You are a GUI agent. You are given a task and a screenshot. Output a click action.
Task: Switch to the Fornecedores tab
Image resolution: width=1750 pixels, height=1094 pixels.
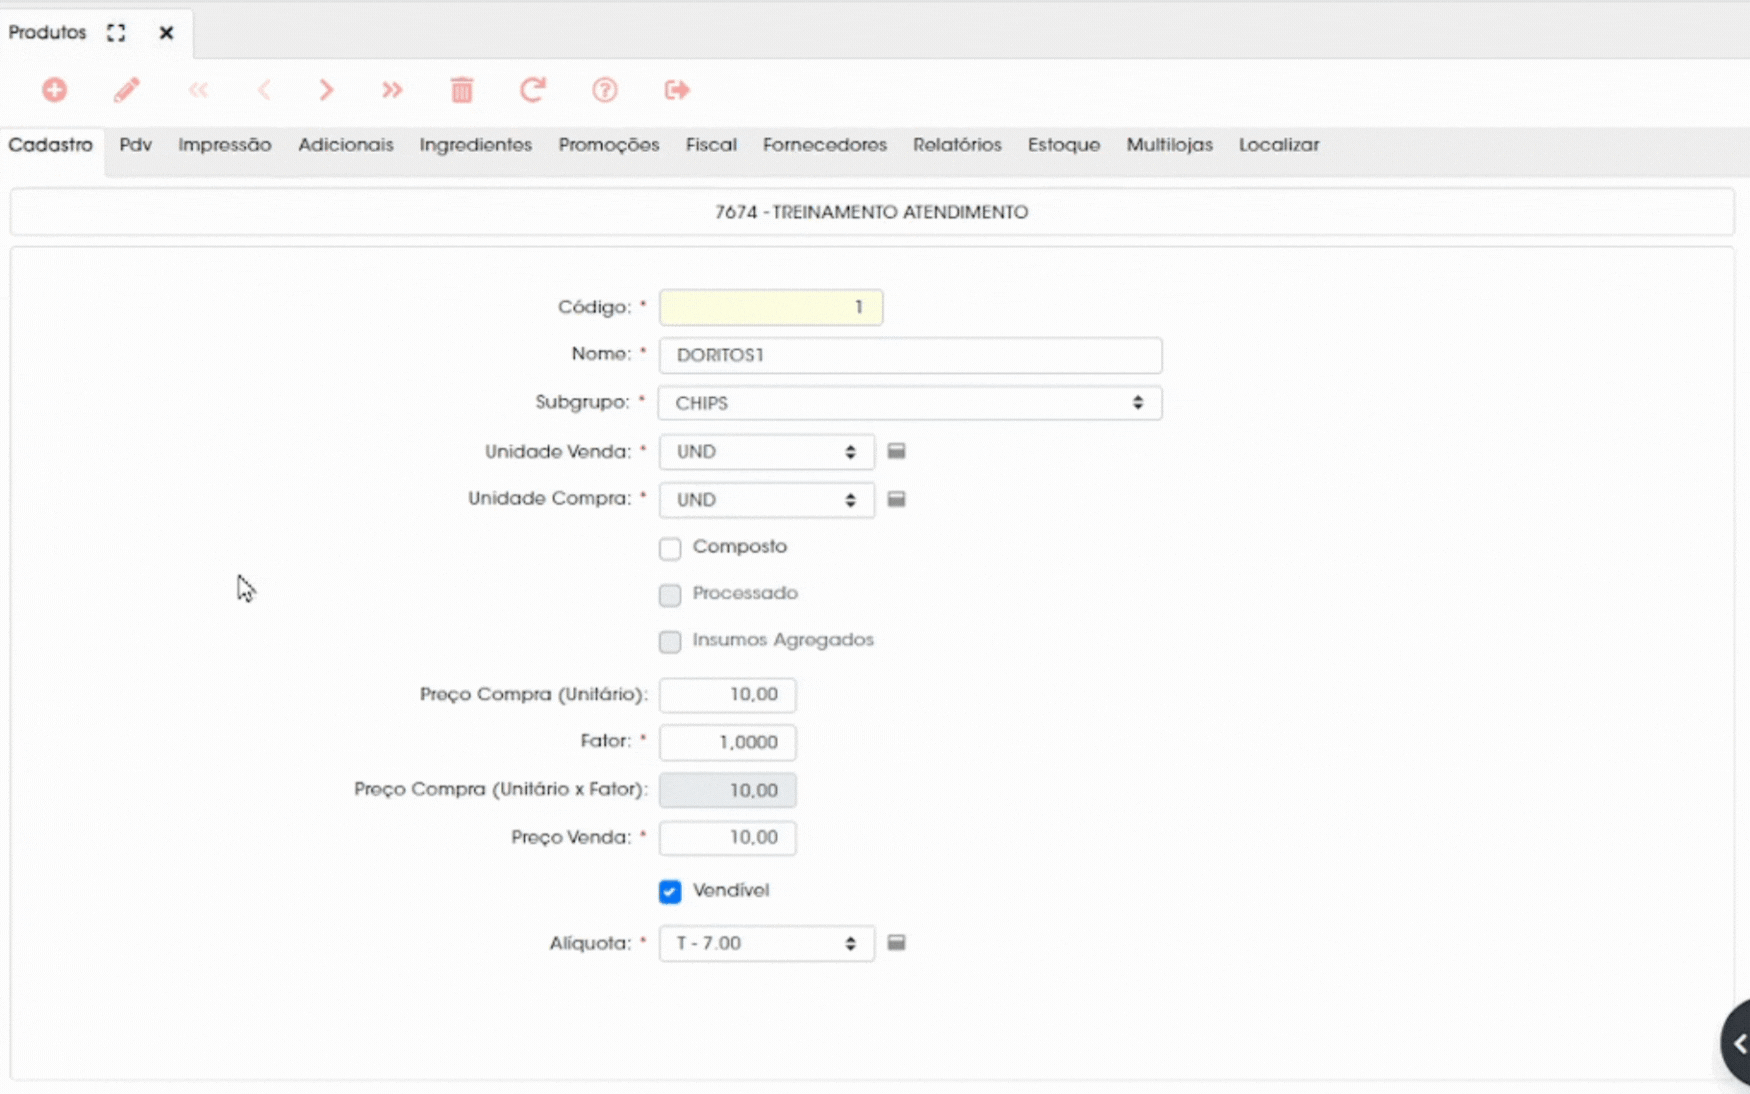[825, 145]
